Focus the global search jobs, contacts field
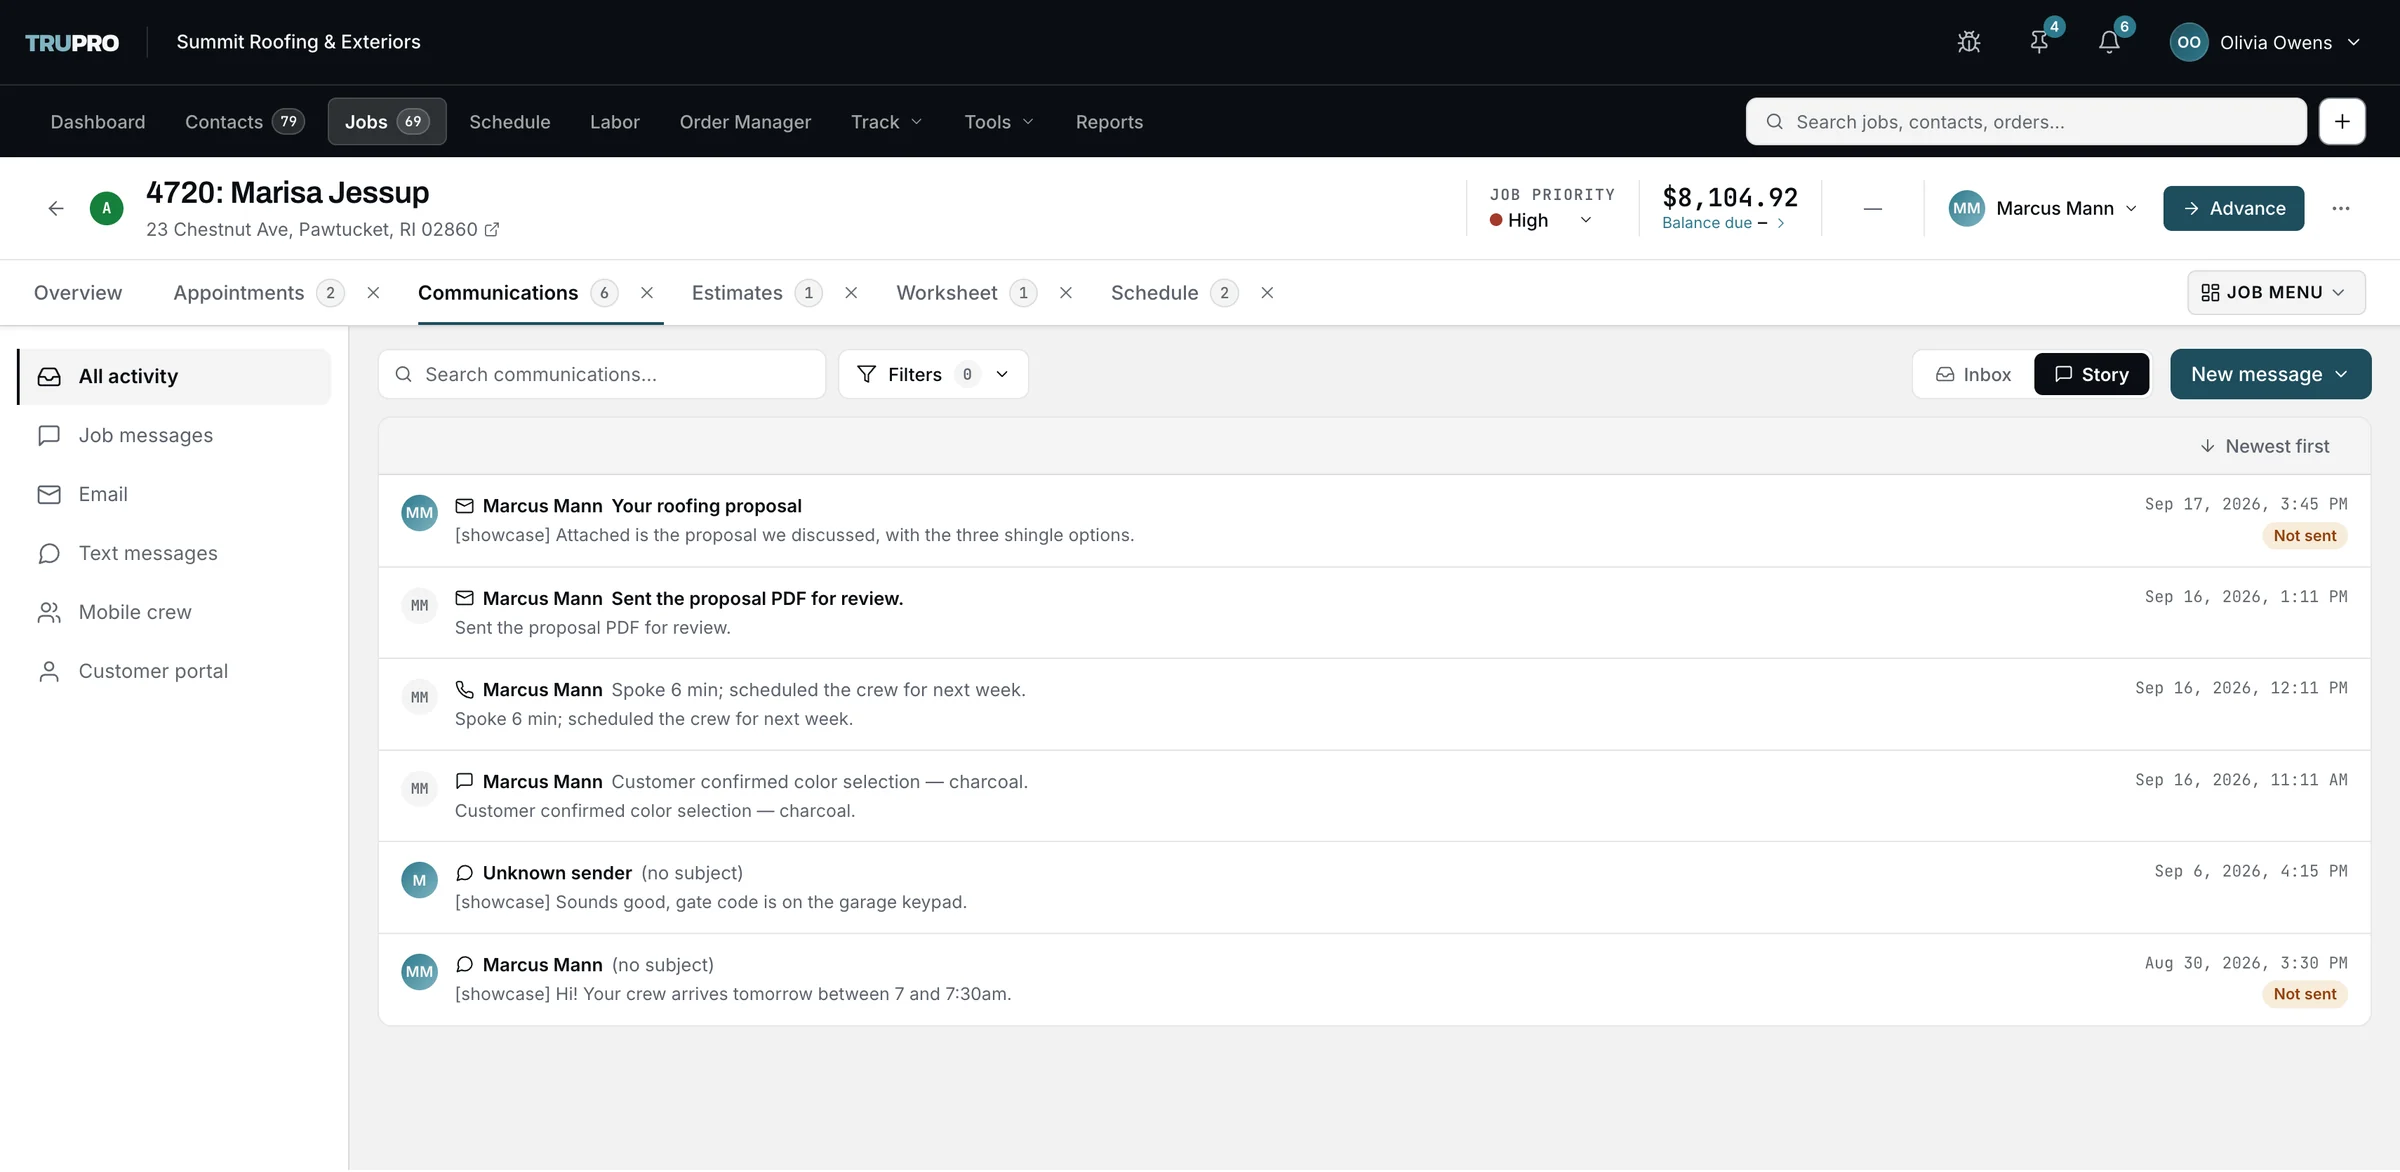Image resolution: width=2400 pixels, height=1172 pixels. [2026, 122]
